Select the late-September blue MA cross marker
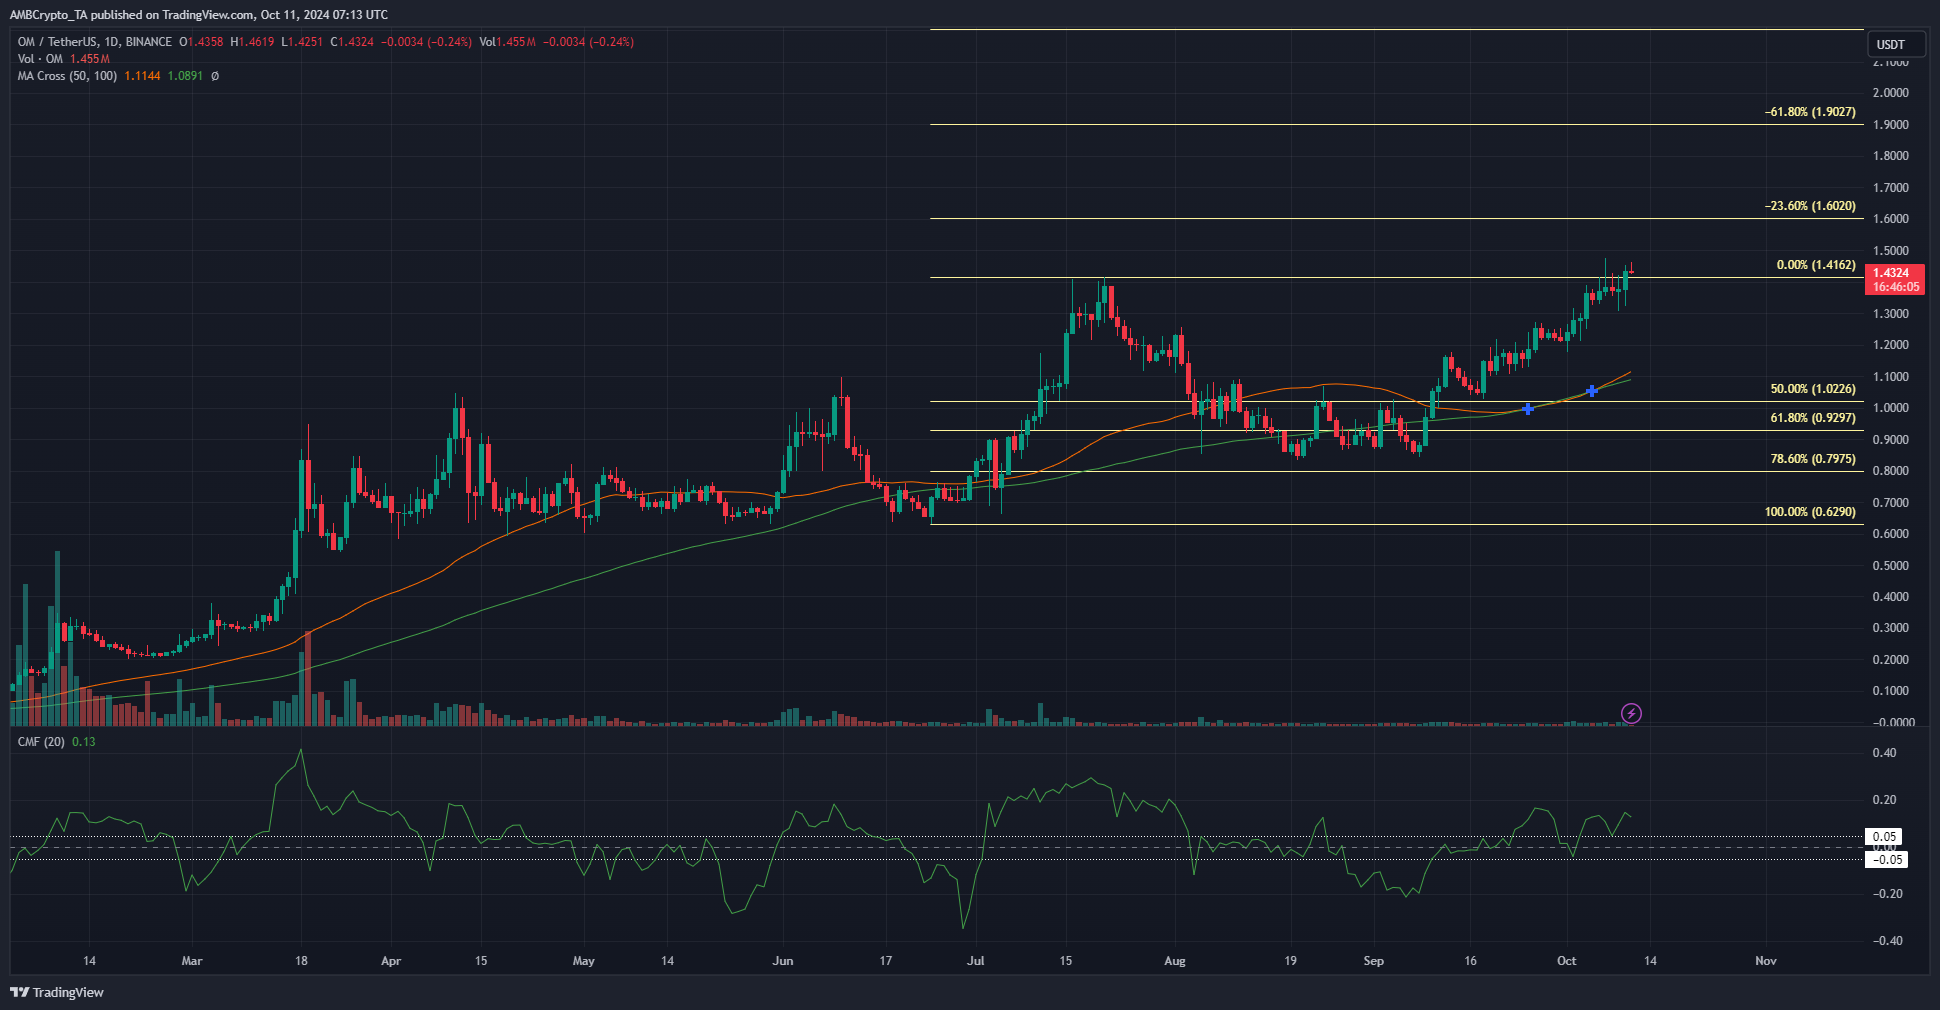Screen dimensions: 1940x1010 tap(1528, 409)
